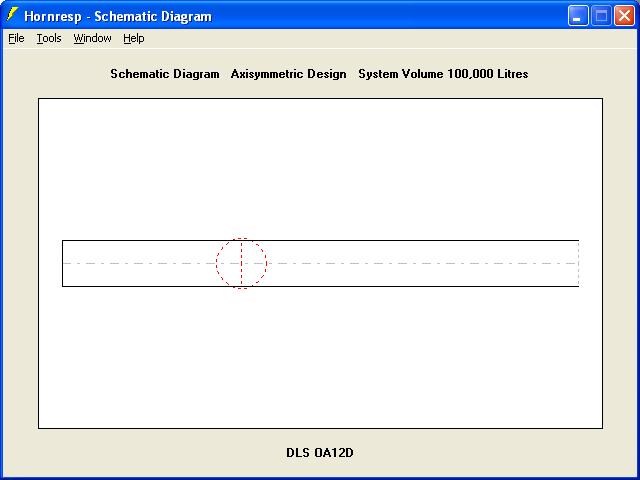The width and height of the screenshot is (640, 480).
Task: Minimize the Hornresp Schematic Diagram window
Action: pos(578,16)
